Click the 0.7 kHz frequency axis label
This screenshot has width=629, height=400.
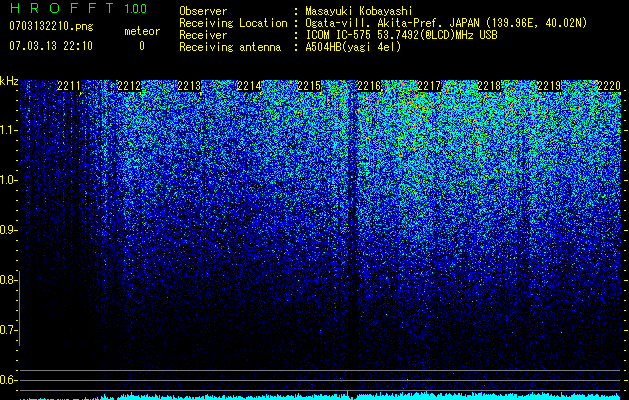(7, 330)
